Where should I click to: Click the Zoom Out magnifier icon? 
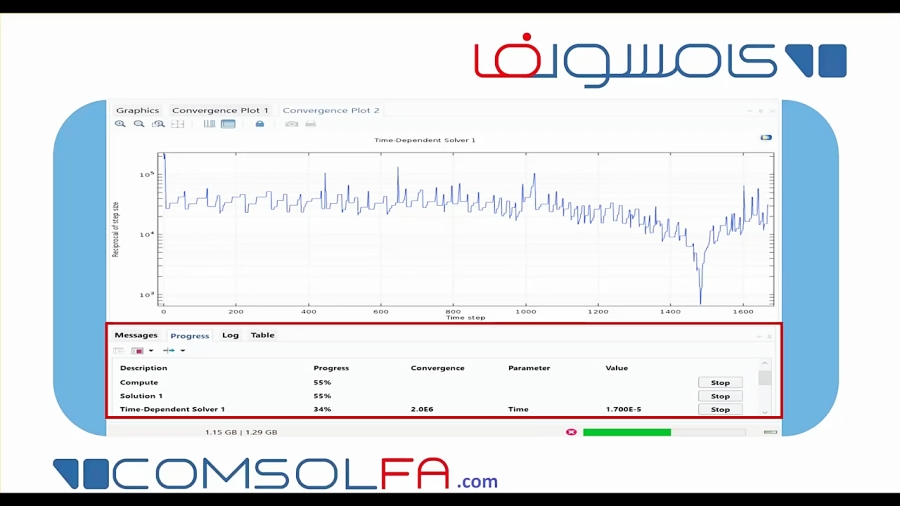coord(139,124)
